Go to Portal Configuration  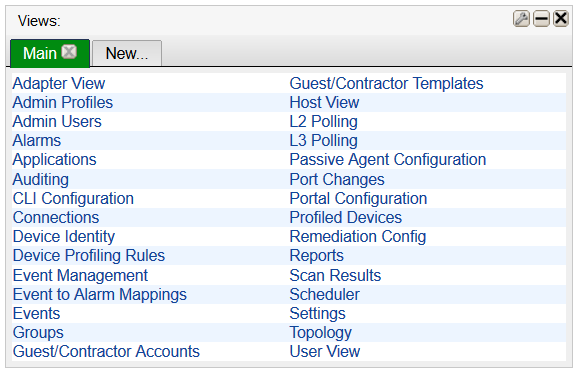point(358,198)
